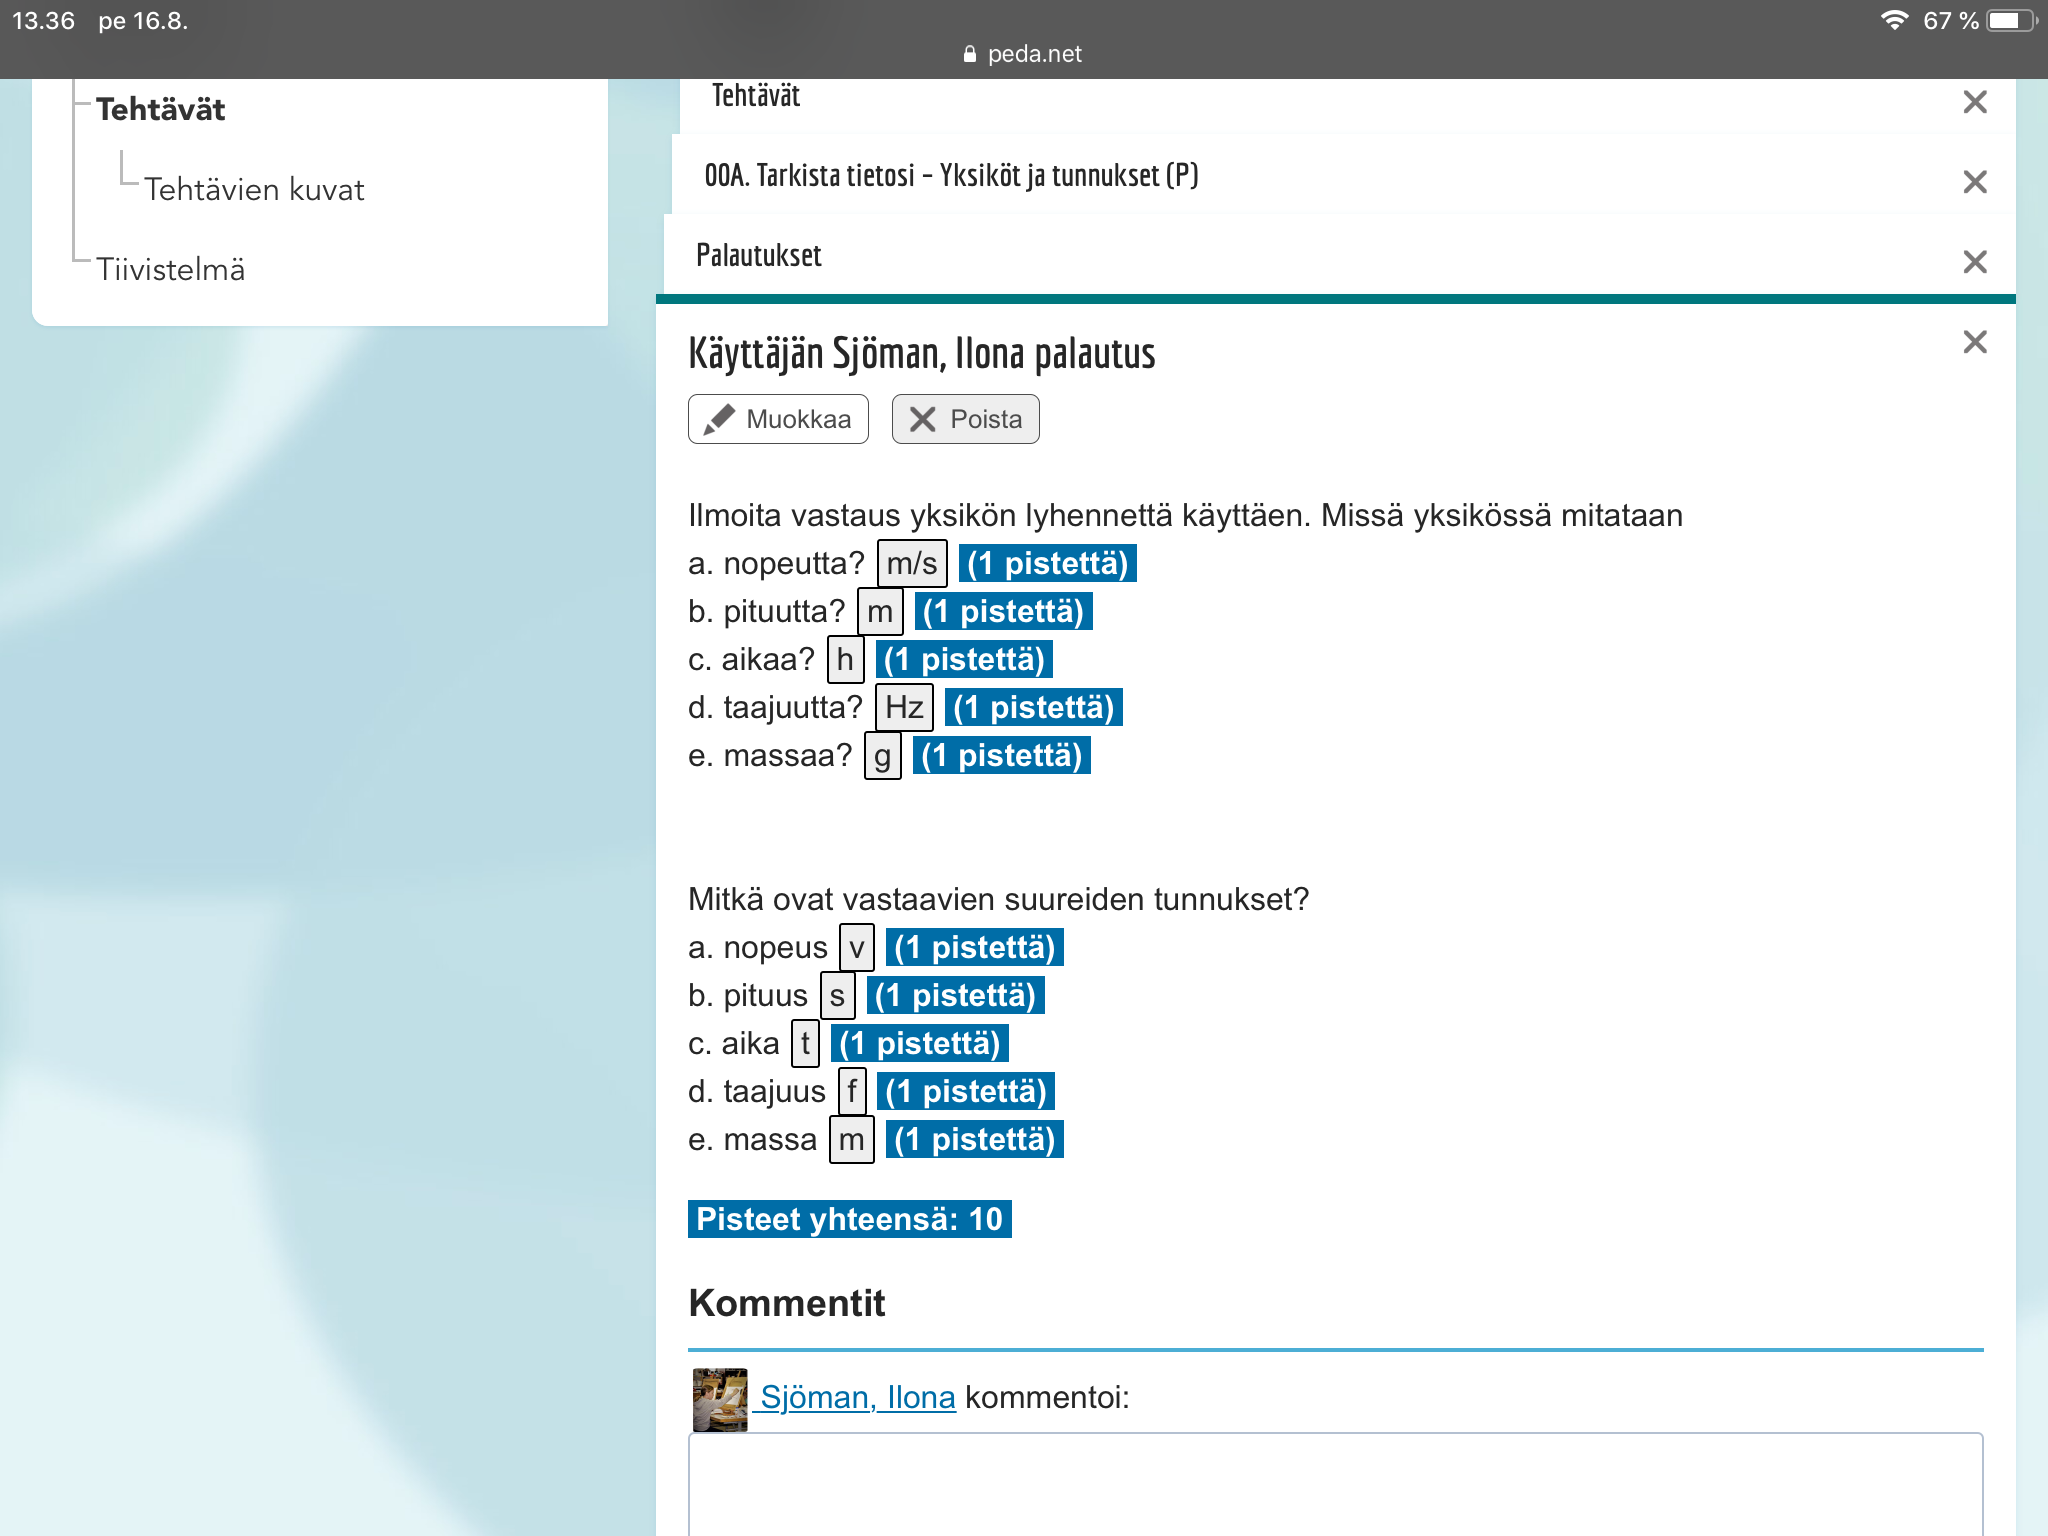Click the Muokkaa edit button
This screenshot has height=1536, width=2048.
tap(778, 419)
